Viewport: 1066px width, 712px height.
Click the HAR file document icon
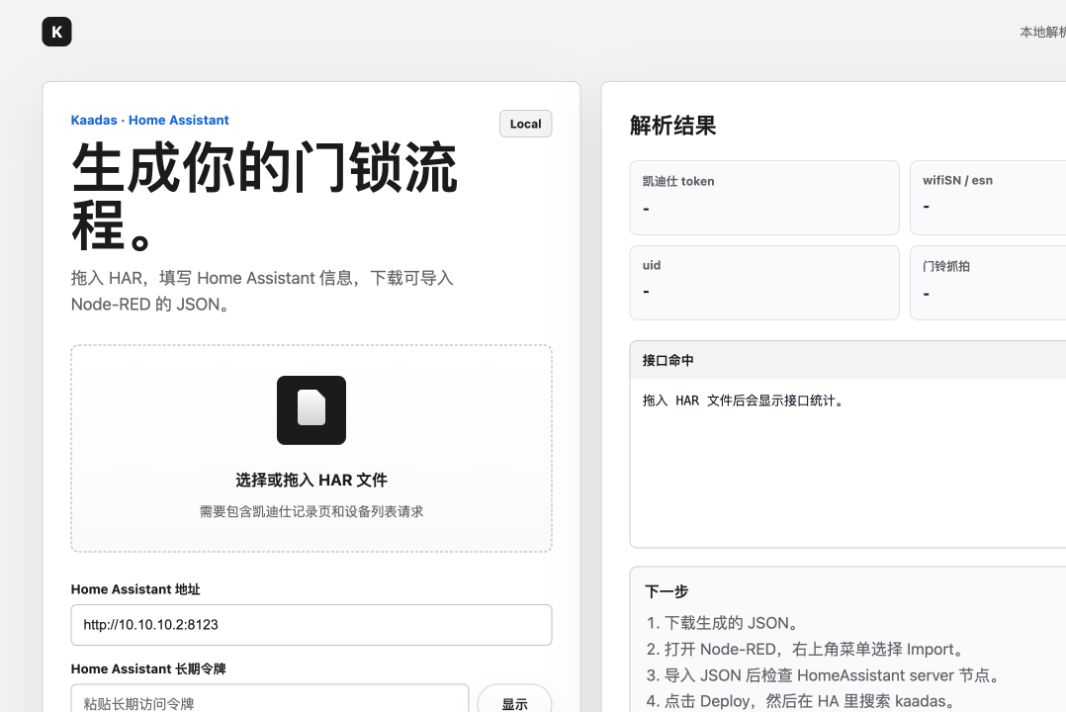[311, 410]
